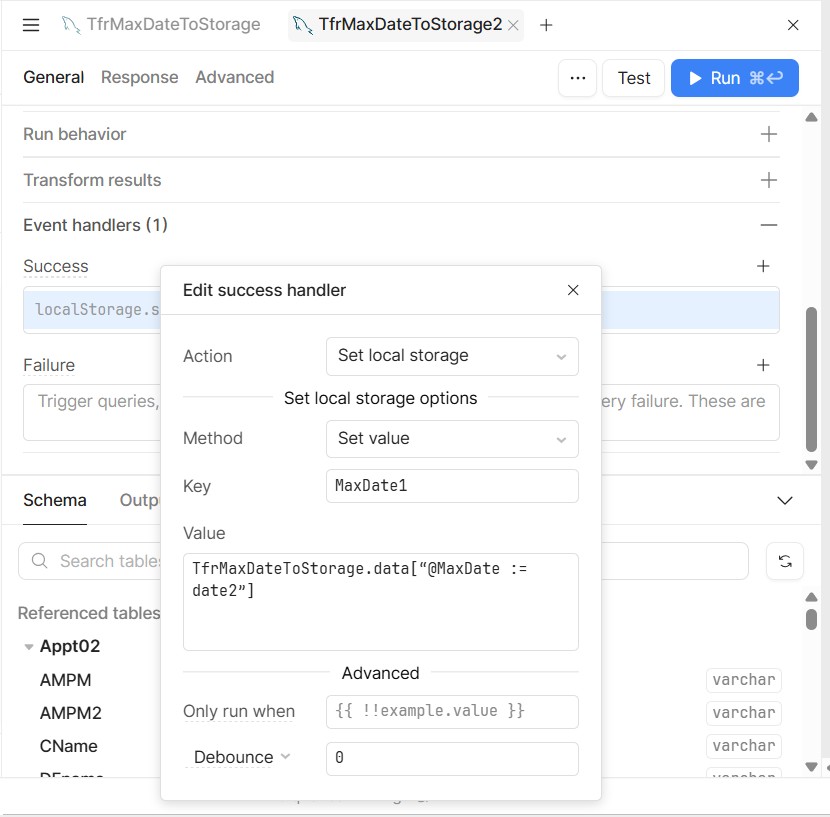Add a new Success event handler
The image size is (830, 817).
pyautogui.click(x=763, y=266)
